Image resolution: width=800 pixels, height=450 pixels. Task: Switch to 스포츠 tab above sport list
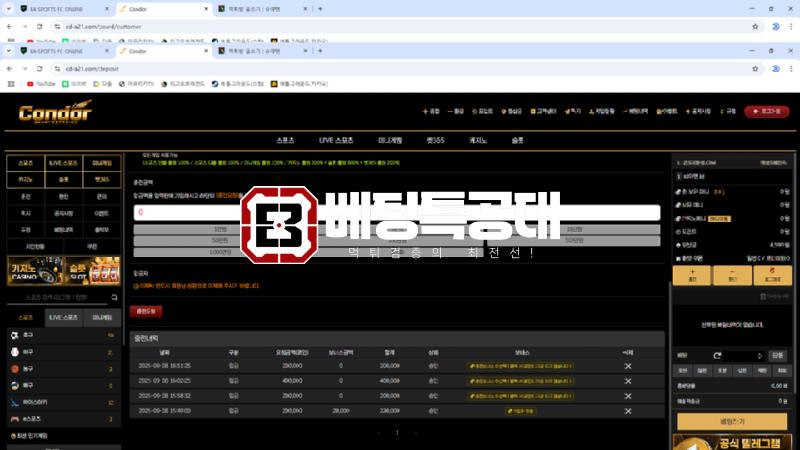point(26,317)
